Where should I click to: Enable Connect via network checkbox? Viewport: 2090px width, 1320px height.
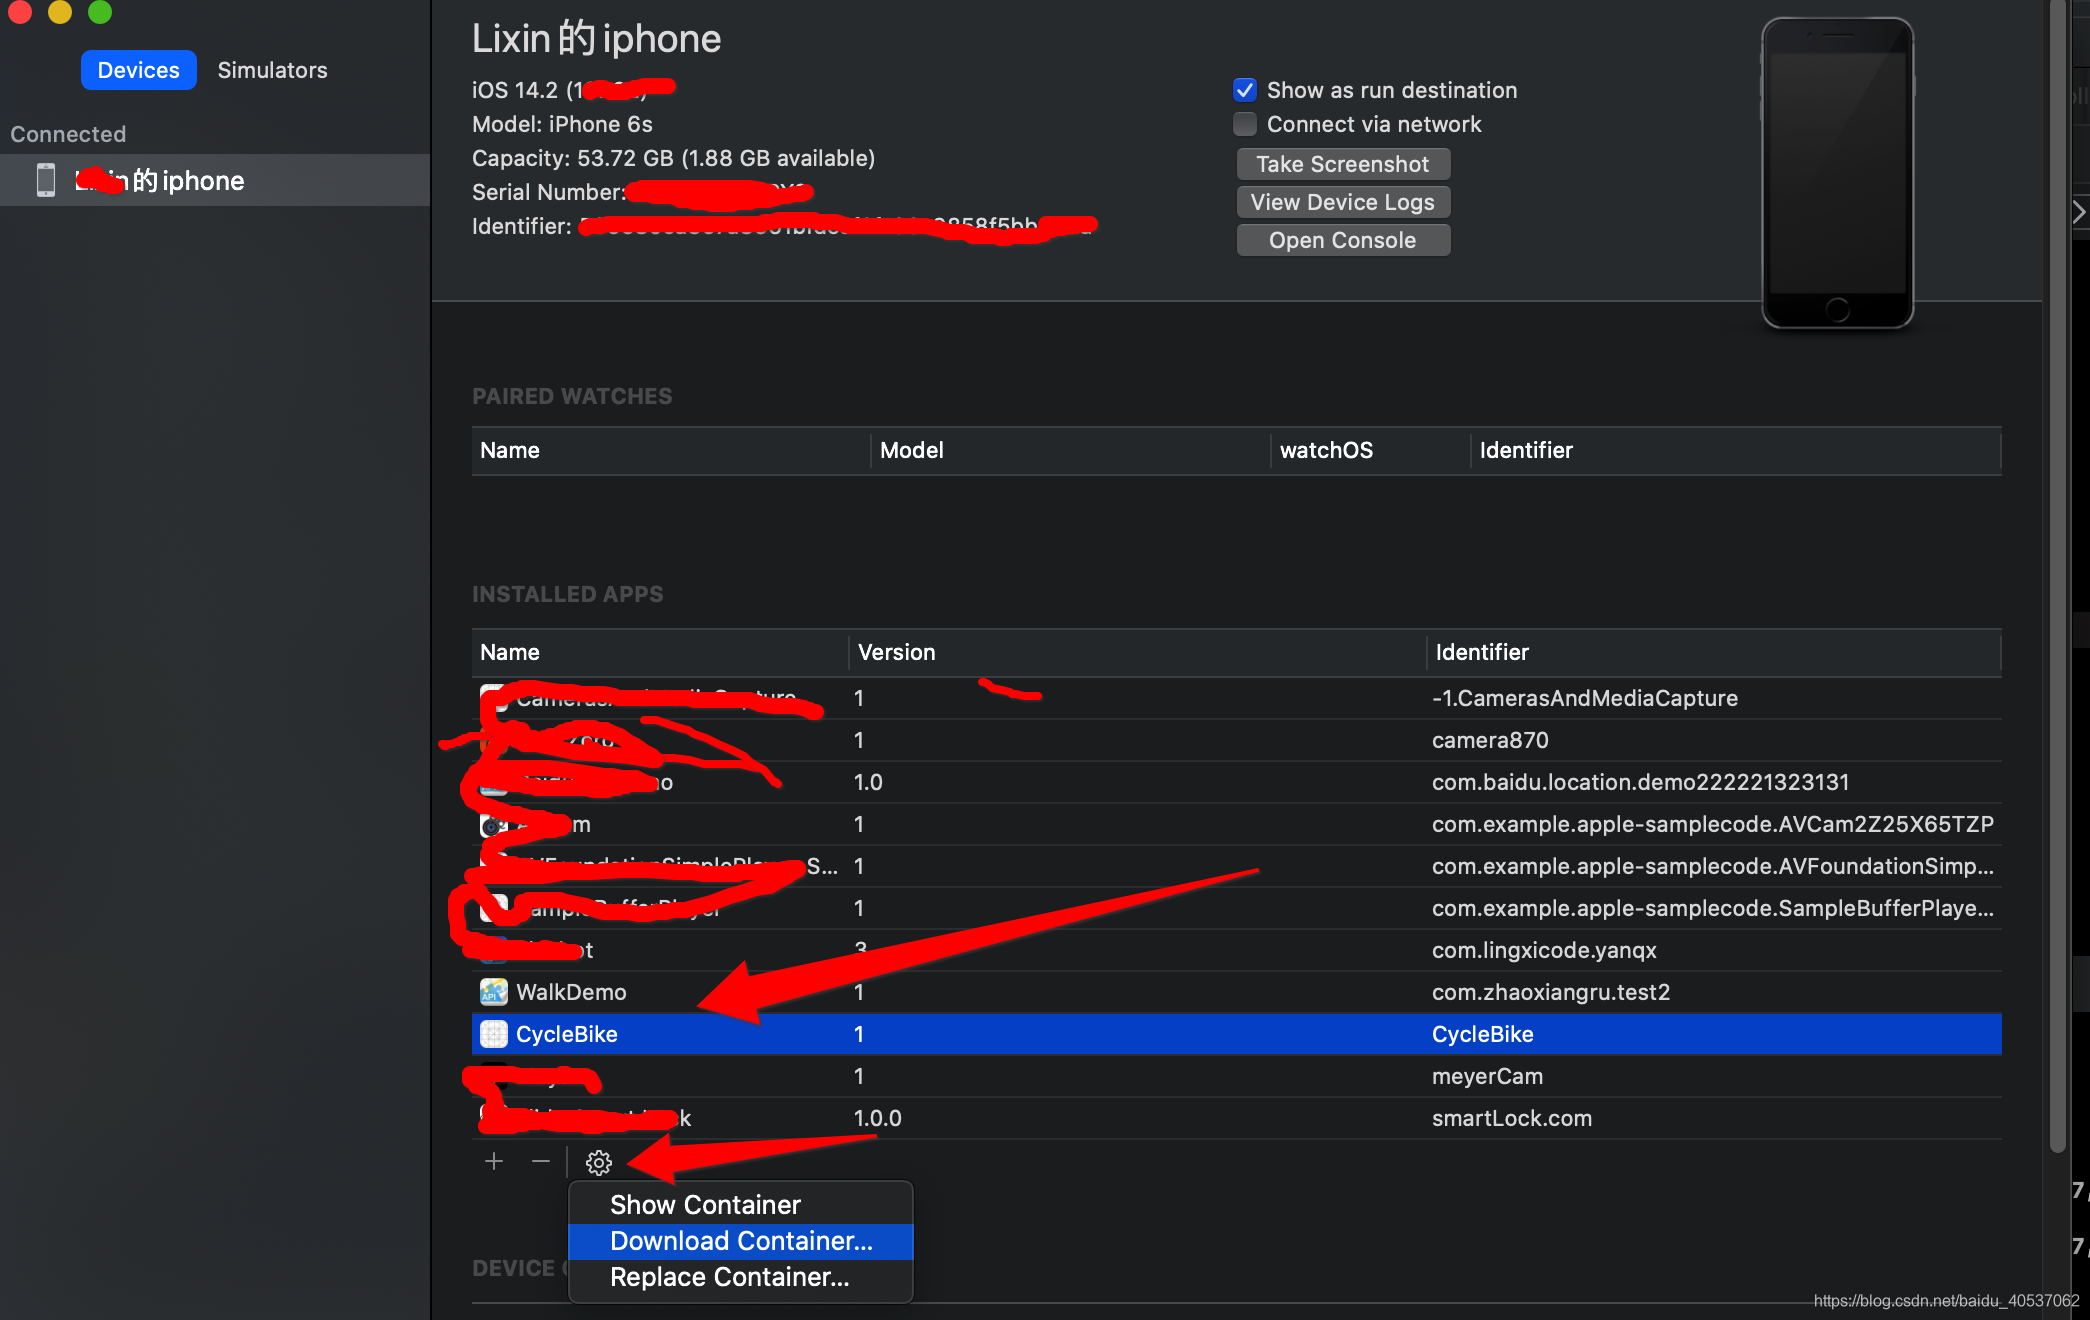1245,124
